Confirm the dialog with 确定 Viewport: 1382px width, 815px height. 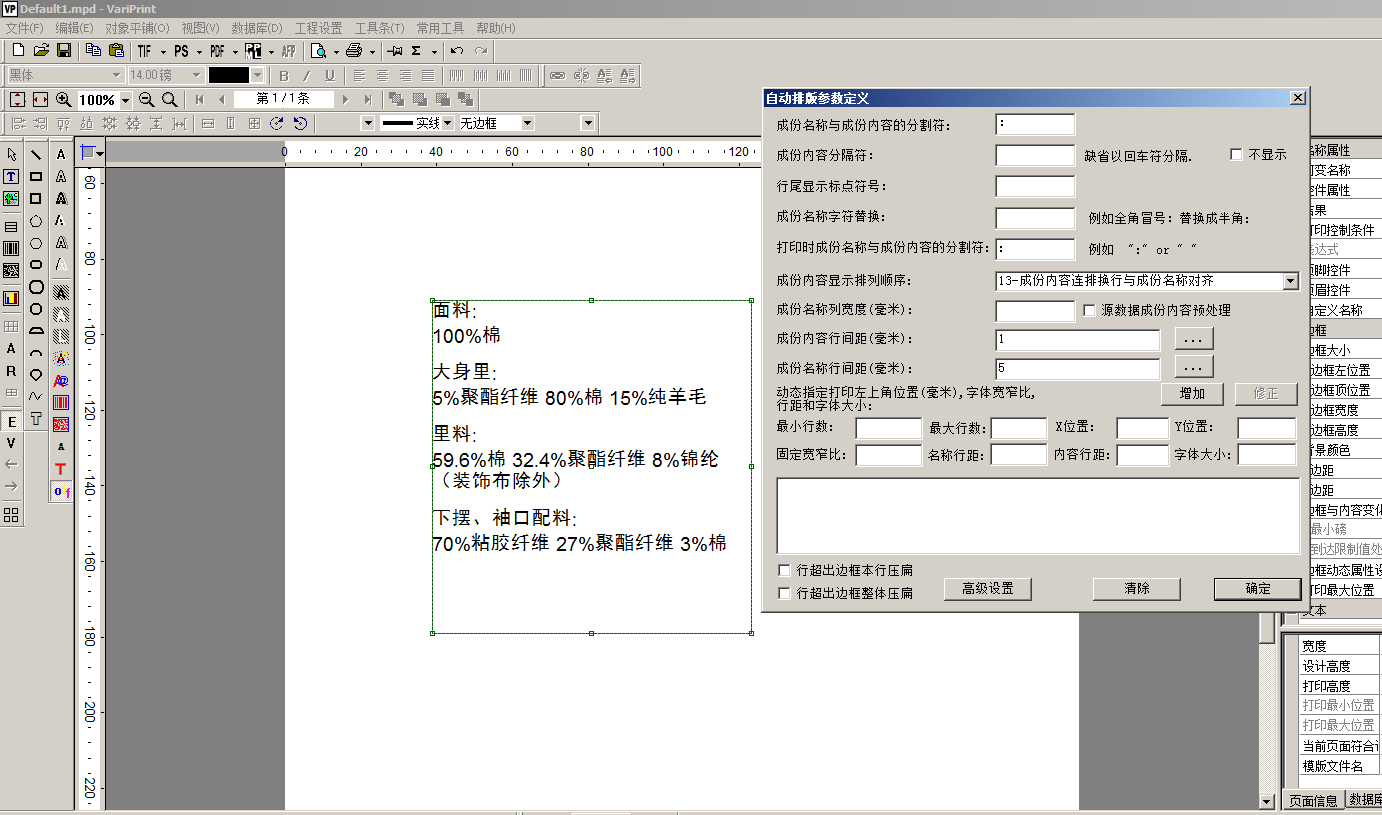1258,589
